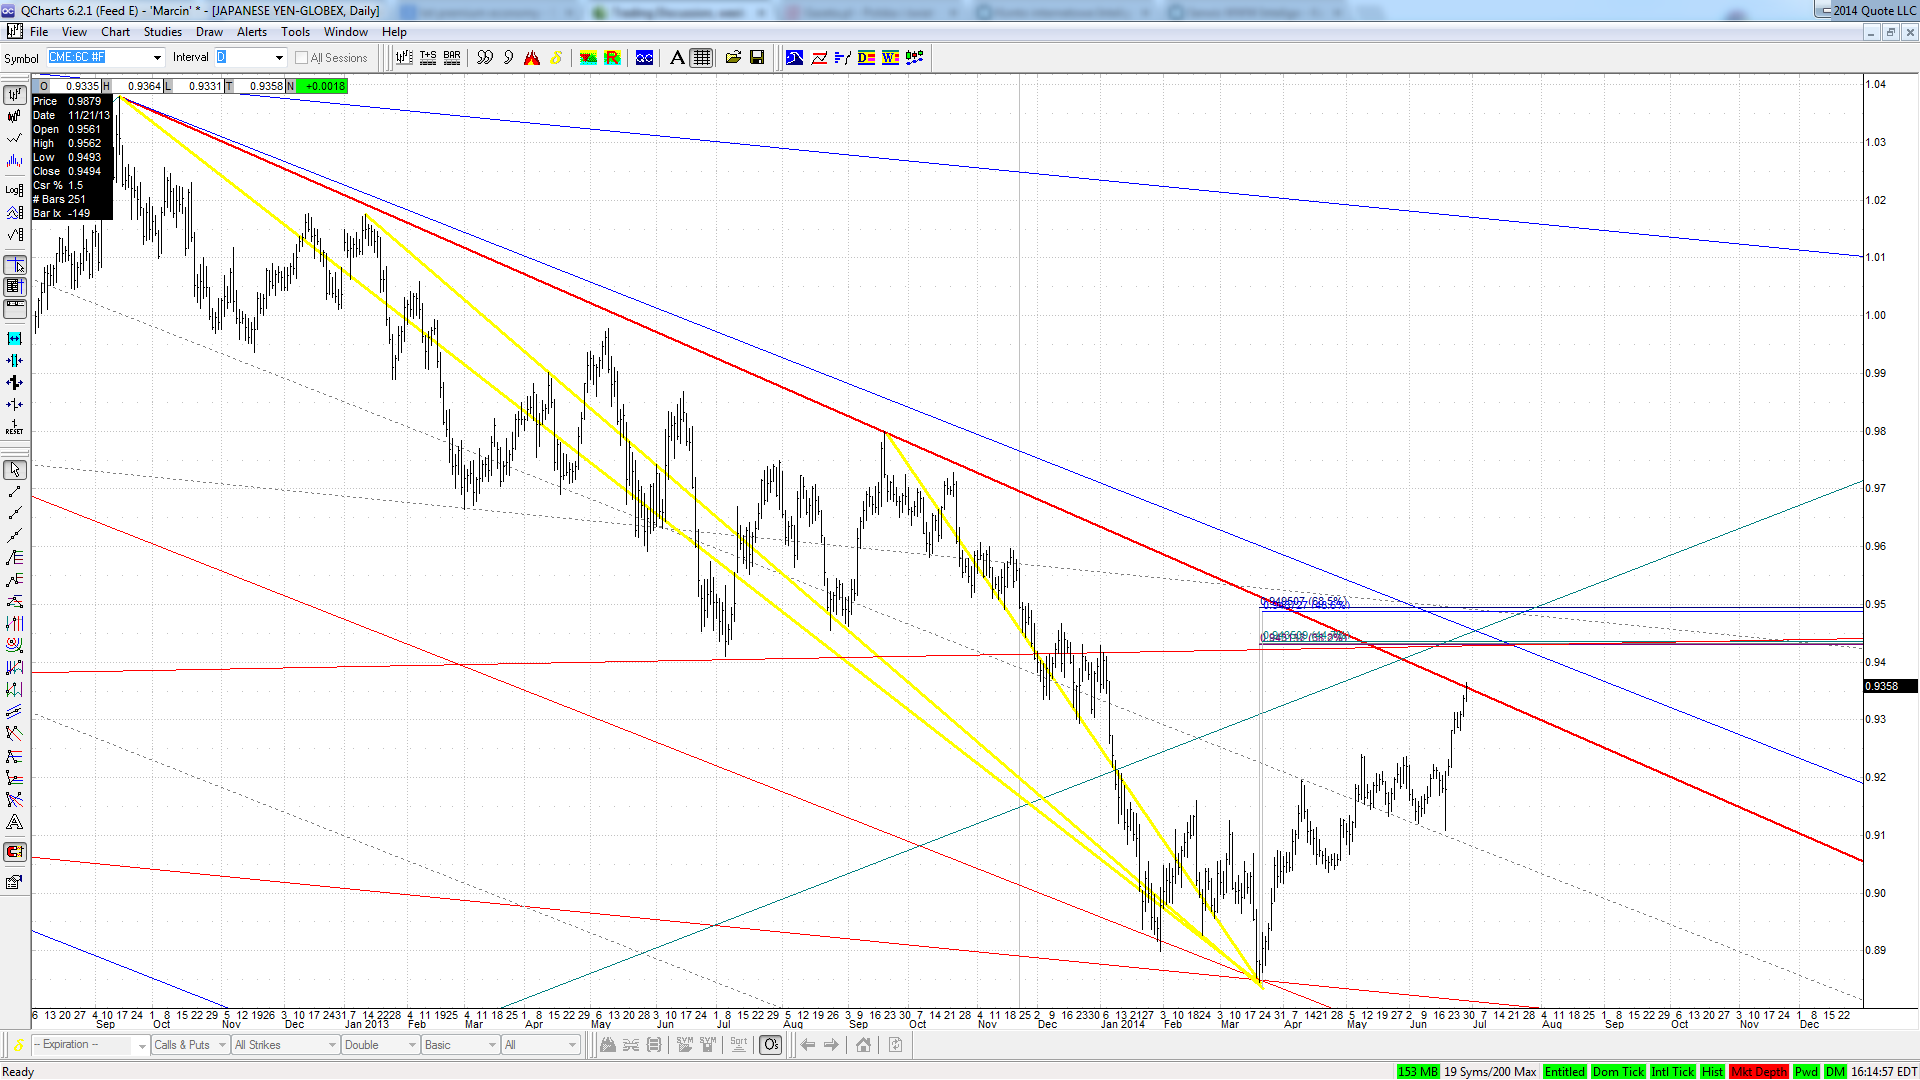Image resolution: width=1920 pixels, height=1080 pixels.
Task: Click the 0.9358 current price marker on axis
Action: 1890,686
